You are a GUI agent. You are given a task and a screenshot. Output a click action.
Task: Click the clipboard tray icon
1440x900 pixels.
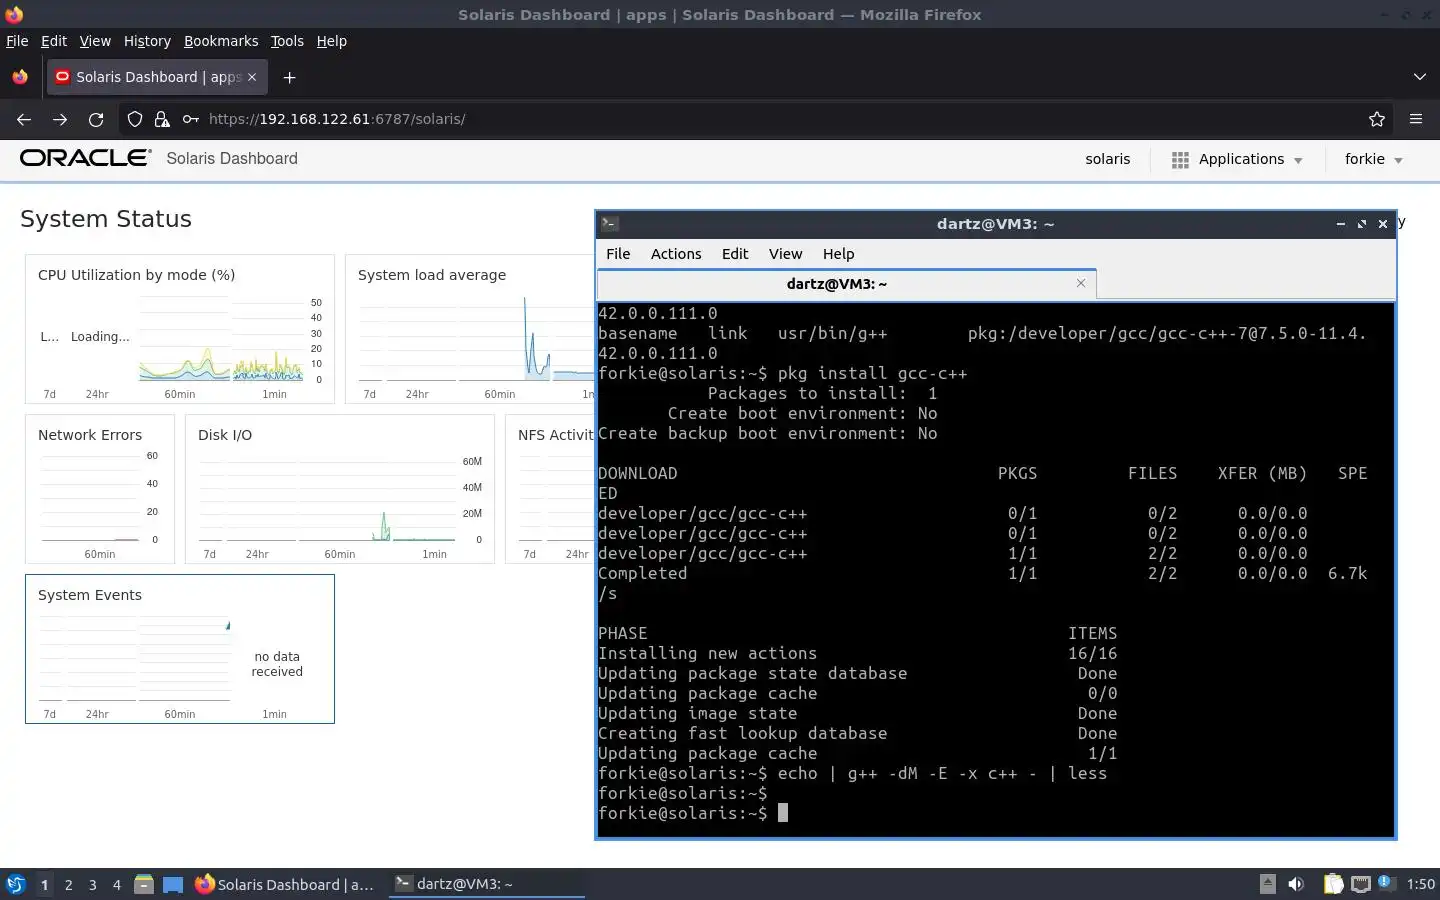tap(1333, 884)
